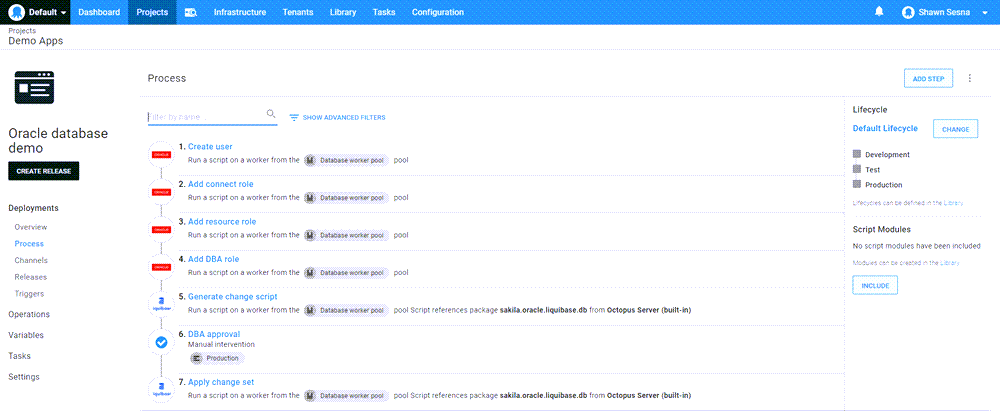Viewport: 1000px width, 411px height.
Task: Click Change button for Default Lifecycle
Action: (955, 129)
